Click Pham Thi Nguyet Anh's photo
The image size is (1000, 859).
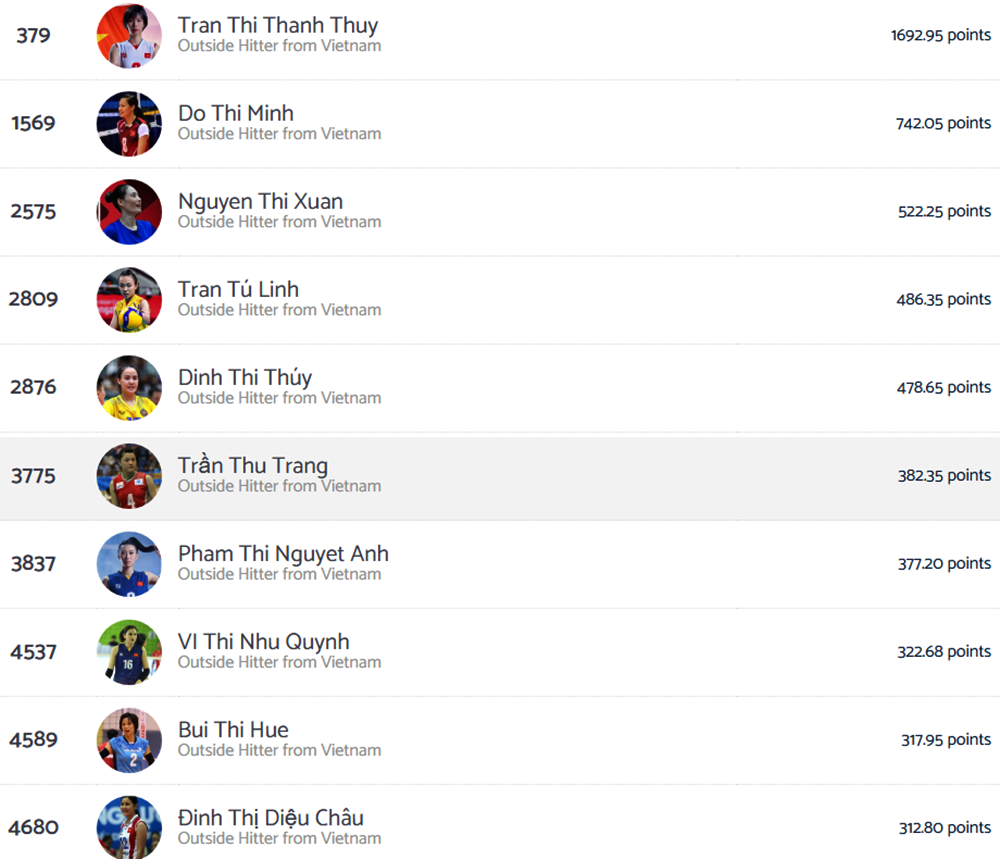click(x=129, y=564)
